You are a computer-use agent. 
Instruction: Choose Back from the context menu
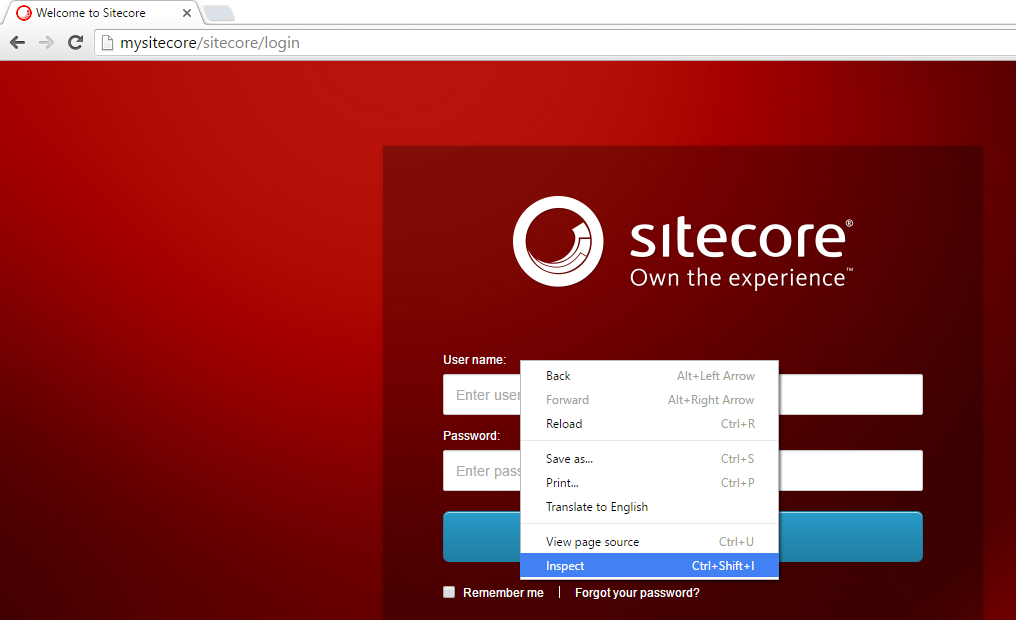pos(649,376)
